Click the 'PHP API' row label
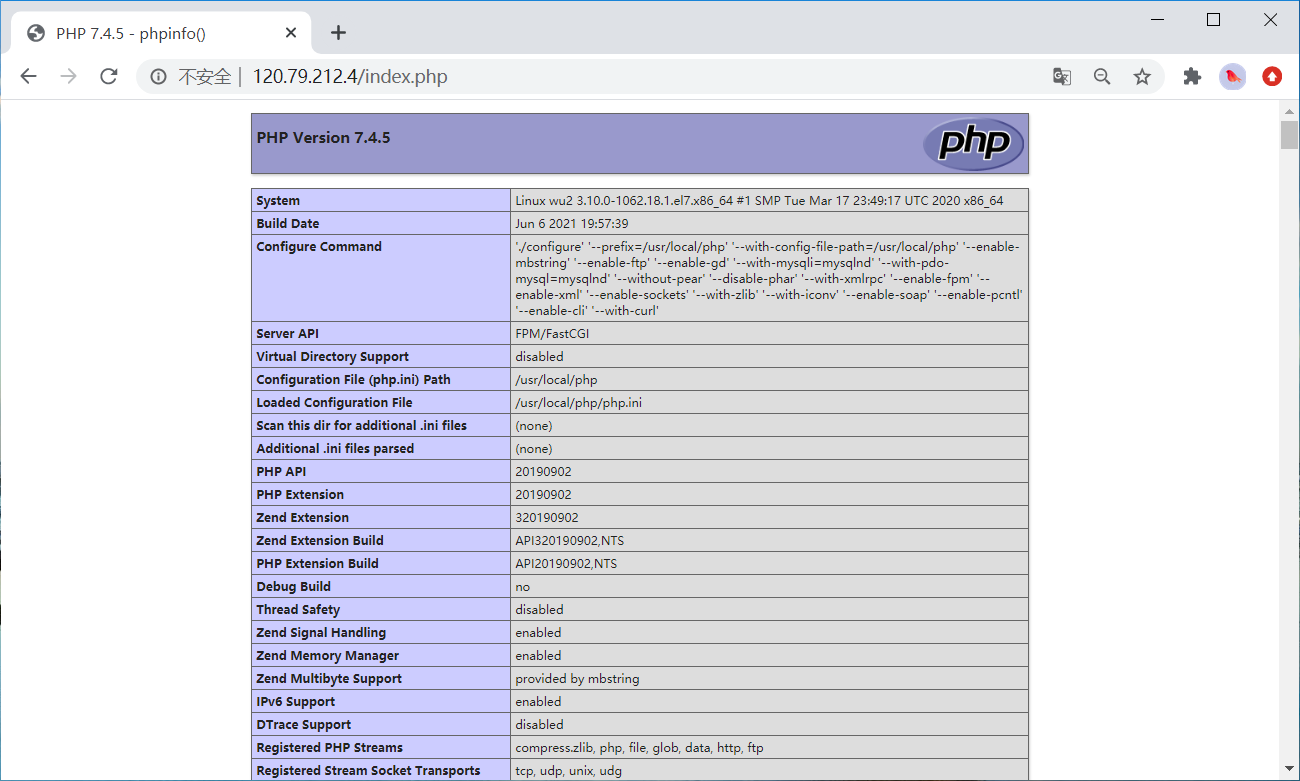Viewport: 1300px width, 781px height. [x=282, y=472]
